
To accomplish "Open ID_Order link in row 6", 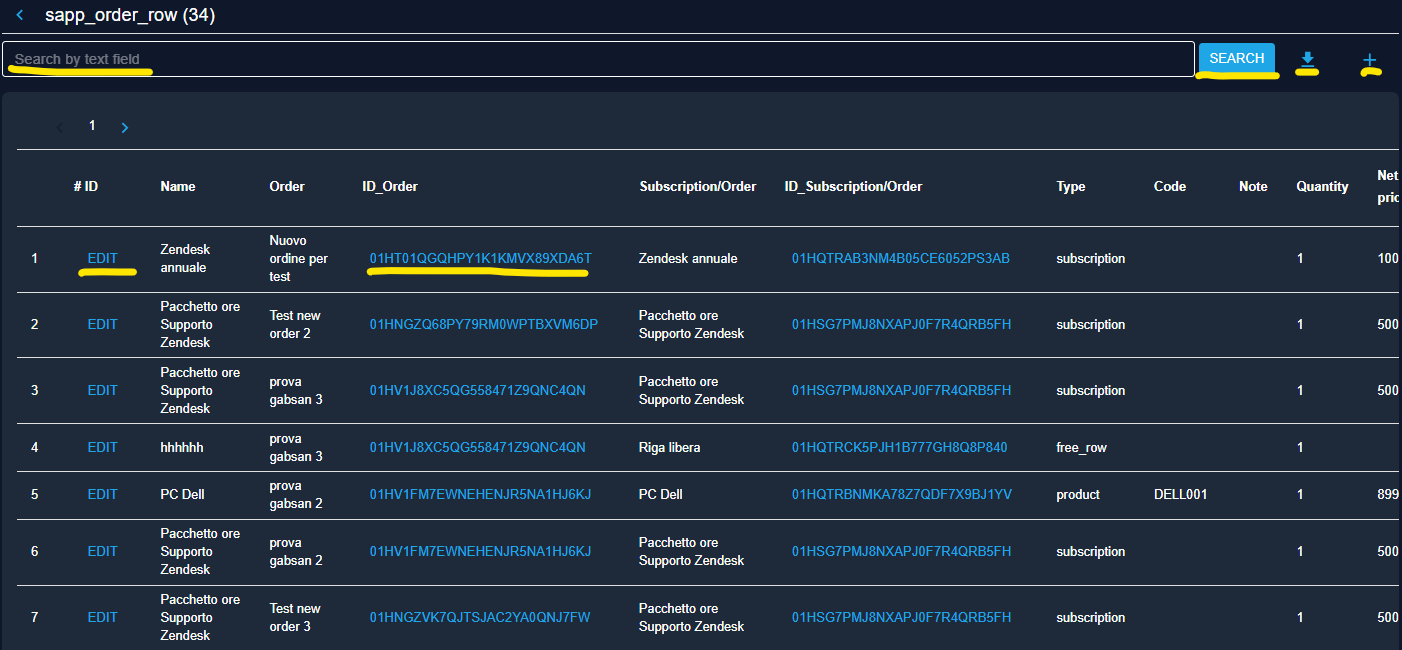I will tap(480, 552).
